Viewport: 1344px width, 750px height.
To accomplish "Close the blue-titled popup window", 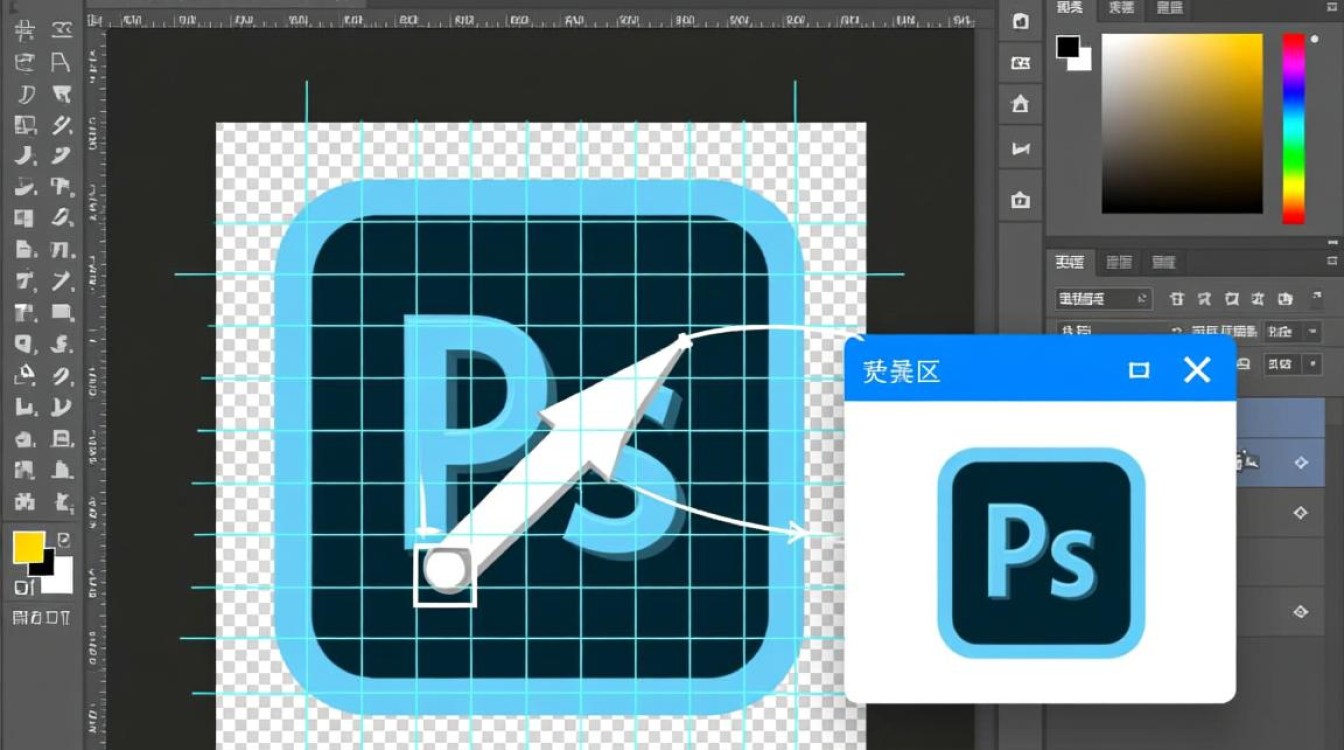I will pos(1197,370).
